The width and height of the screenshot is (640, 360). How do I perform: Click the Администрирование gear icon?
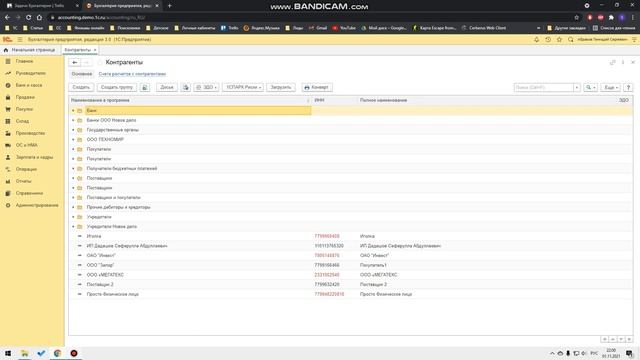[x=8, y=205]
